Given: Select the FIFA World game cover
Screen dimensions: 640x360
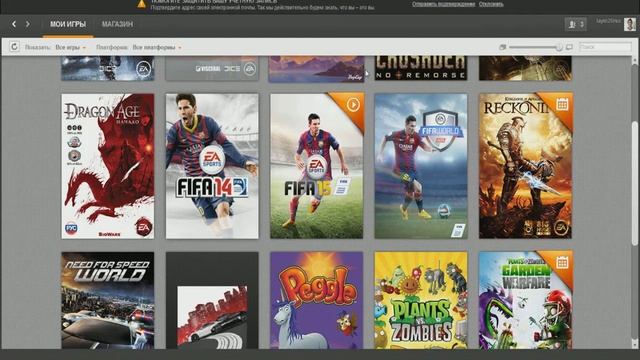Looking at the screenshot, I should 421,166.
